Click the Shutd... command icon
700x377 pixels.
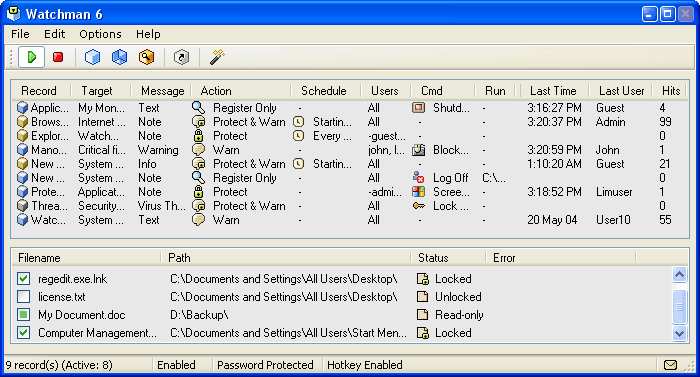(418, 108)
